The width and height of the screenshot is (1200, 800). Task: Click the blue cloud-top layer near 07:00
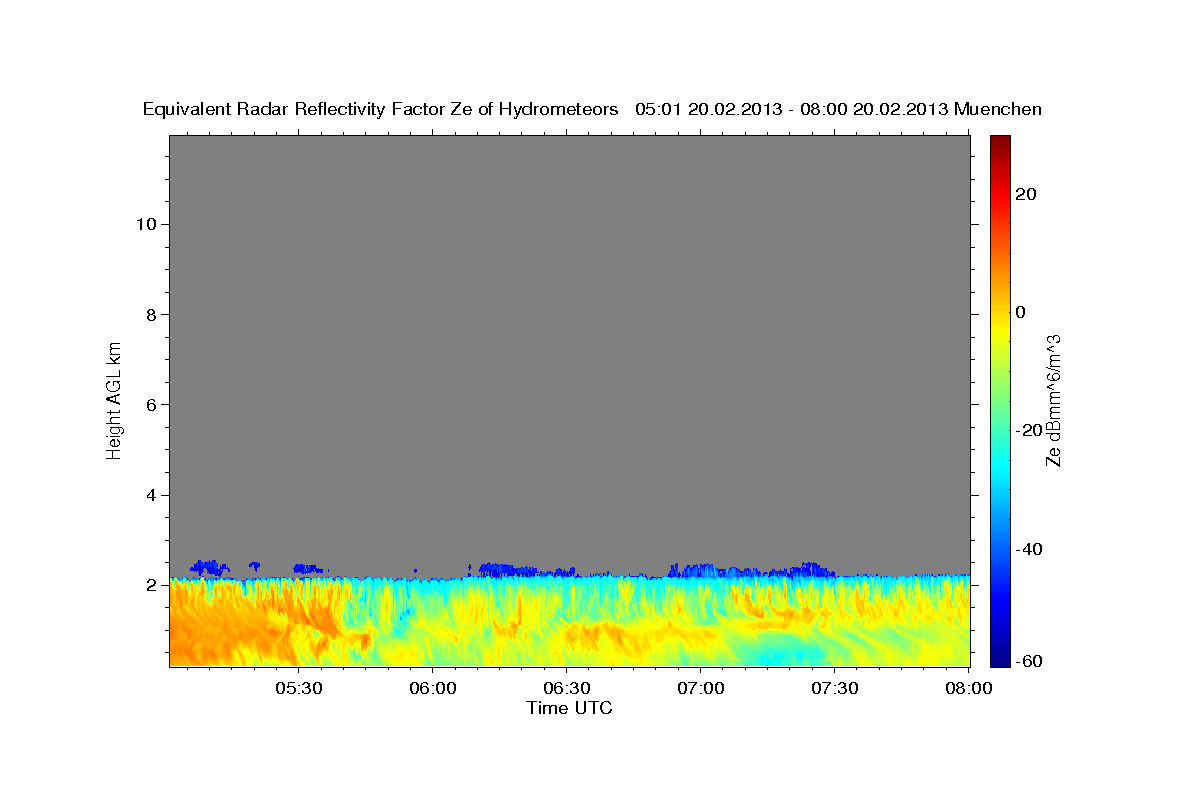[700, 570]
